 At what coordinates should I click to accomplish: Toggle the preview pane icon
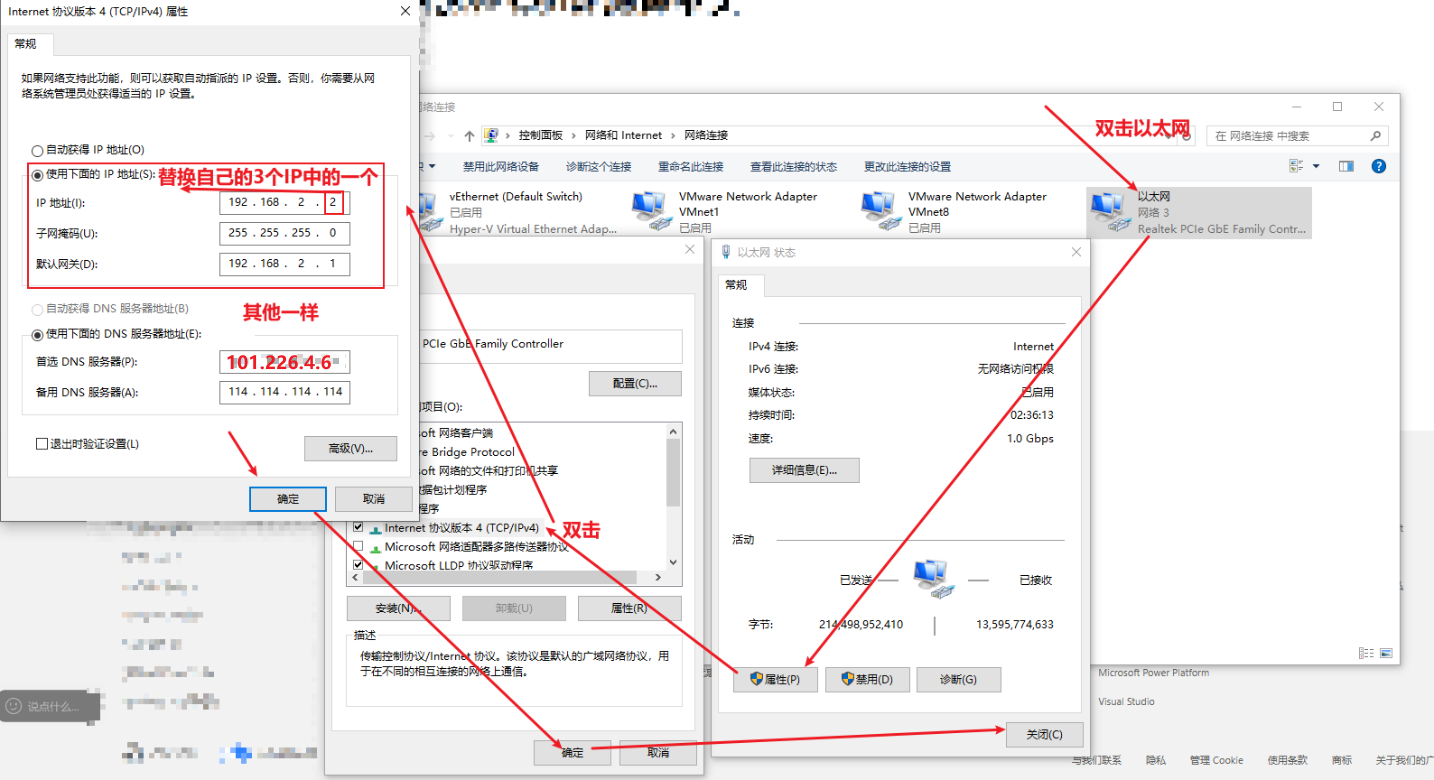click(1346, 166)
